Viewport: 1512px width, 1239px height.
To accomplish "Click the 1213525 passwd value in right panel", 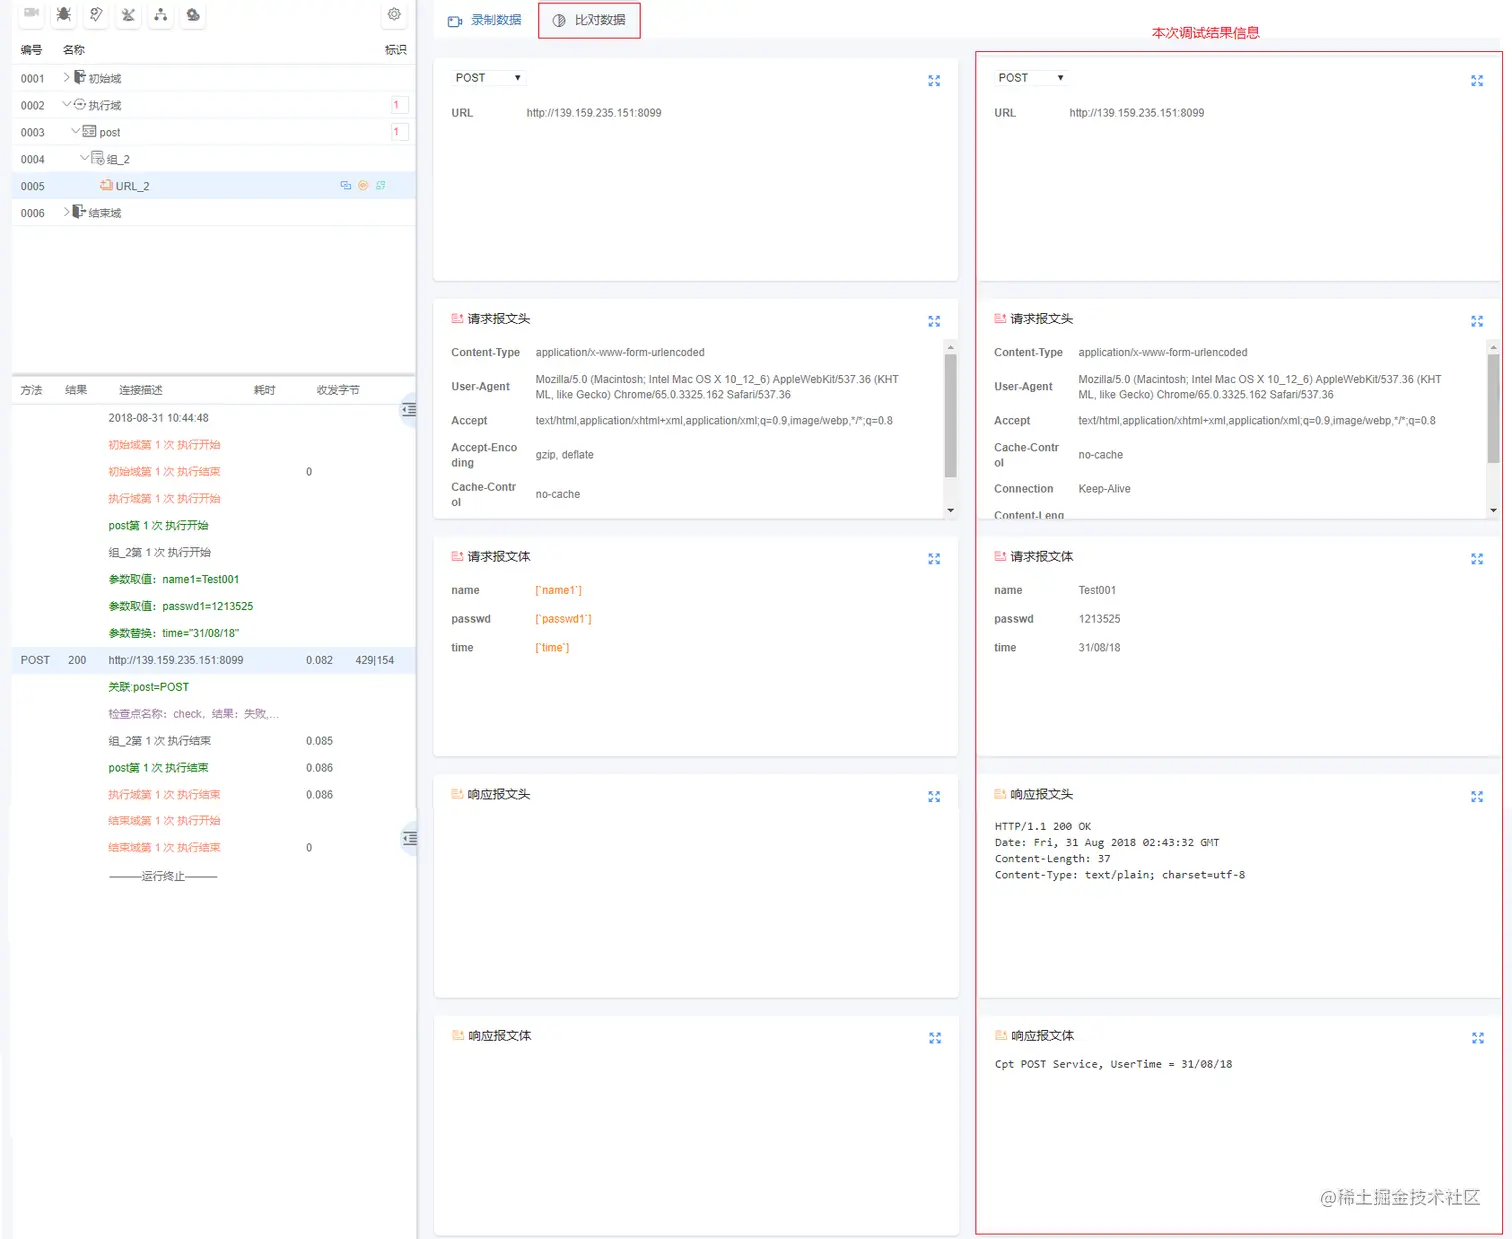I will (1099, 619).
